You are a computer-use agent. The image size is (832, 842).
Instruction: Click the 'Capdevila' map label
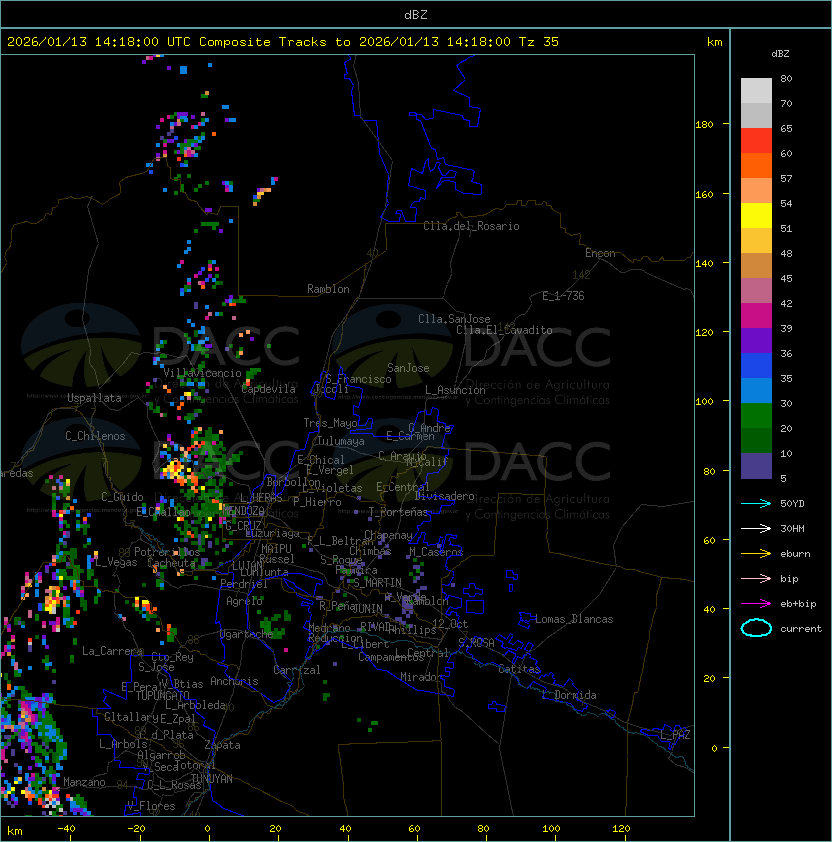tap(269, 389)
